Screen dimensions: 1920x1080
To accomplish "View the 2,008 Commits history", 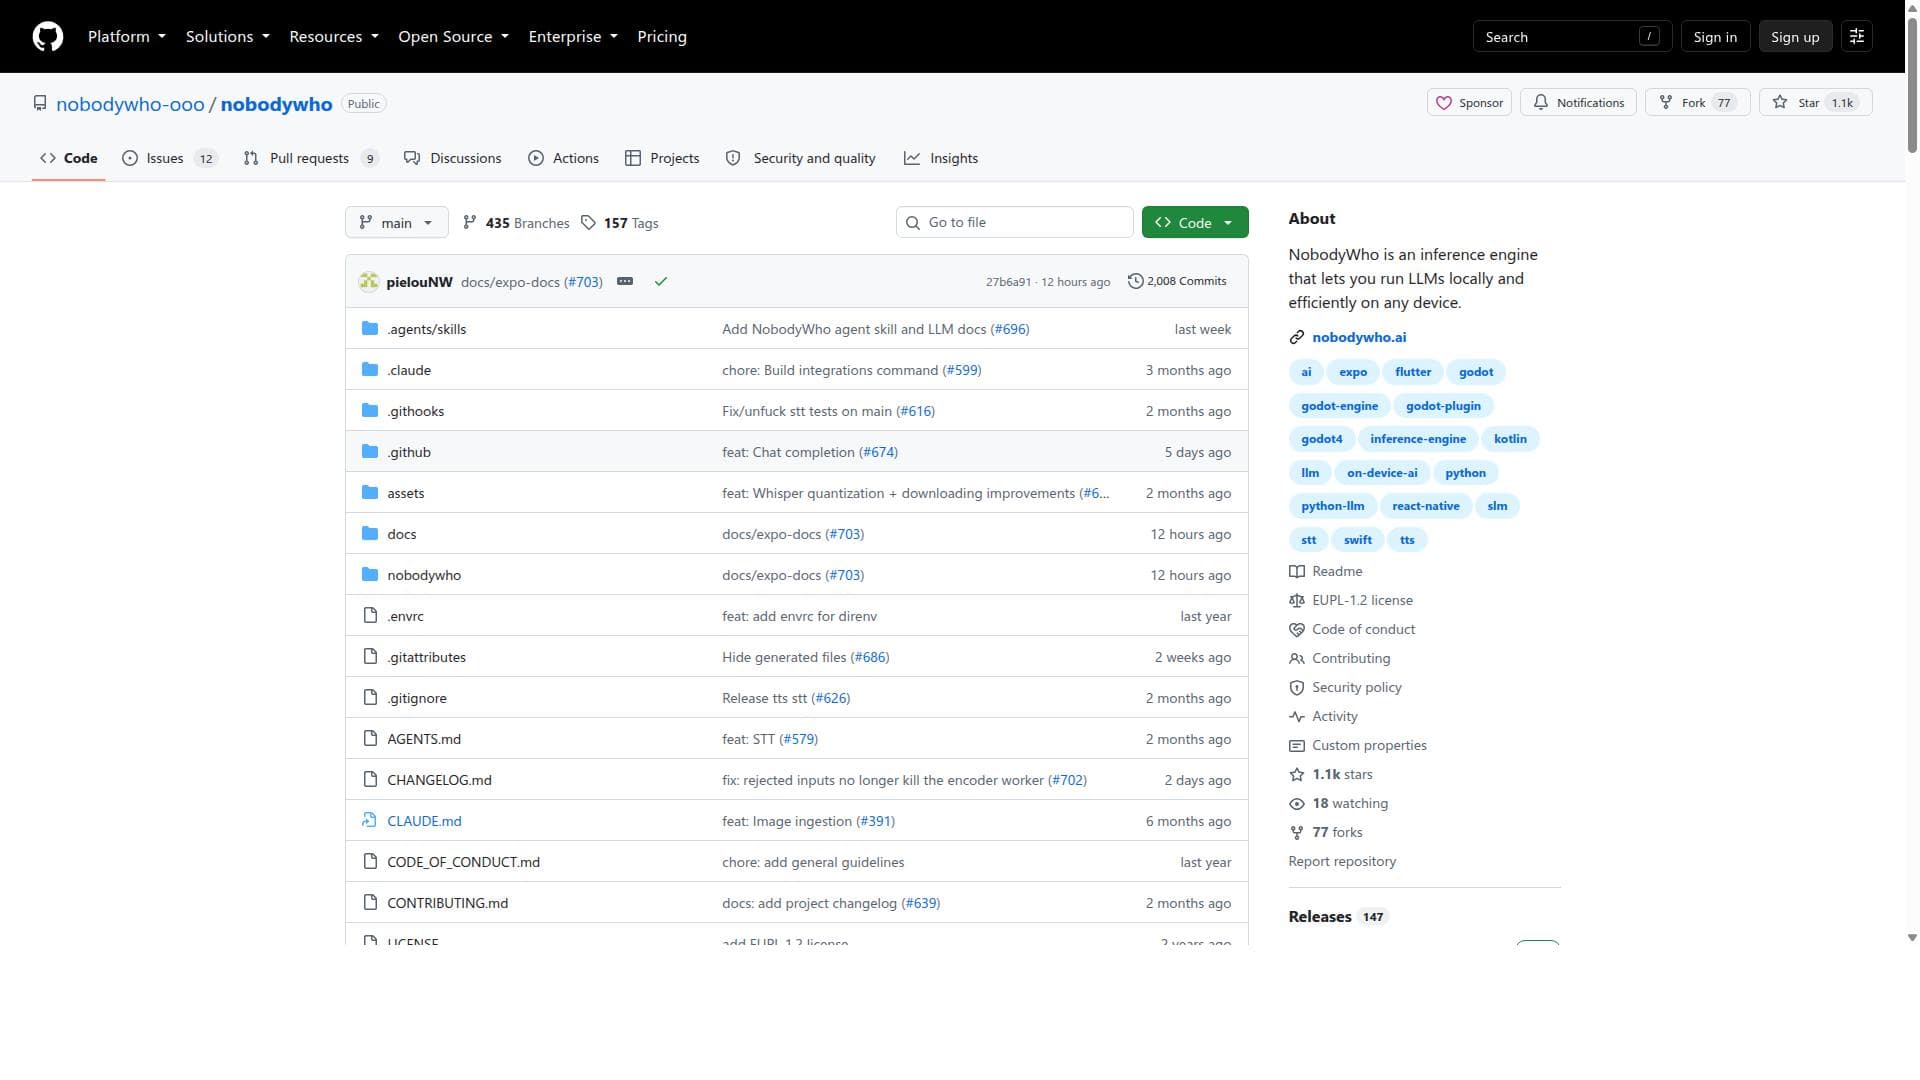I will [1177, 282].
